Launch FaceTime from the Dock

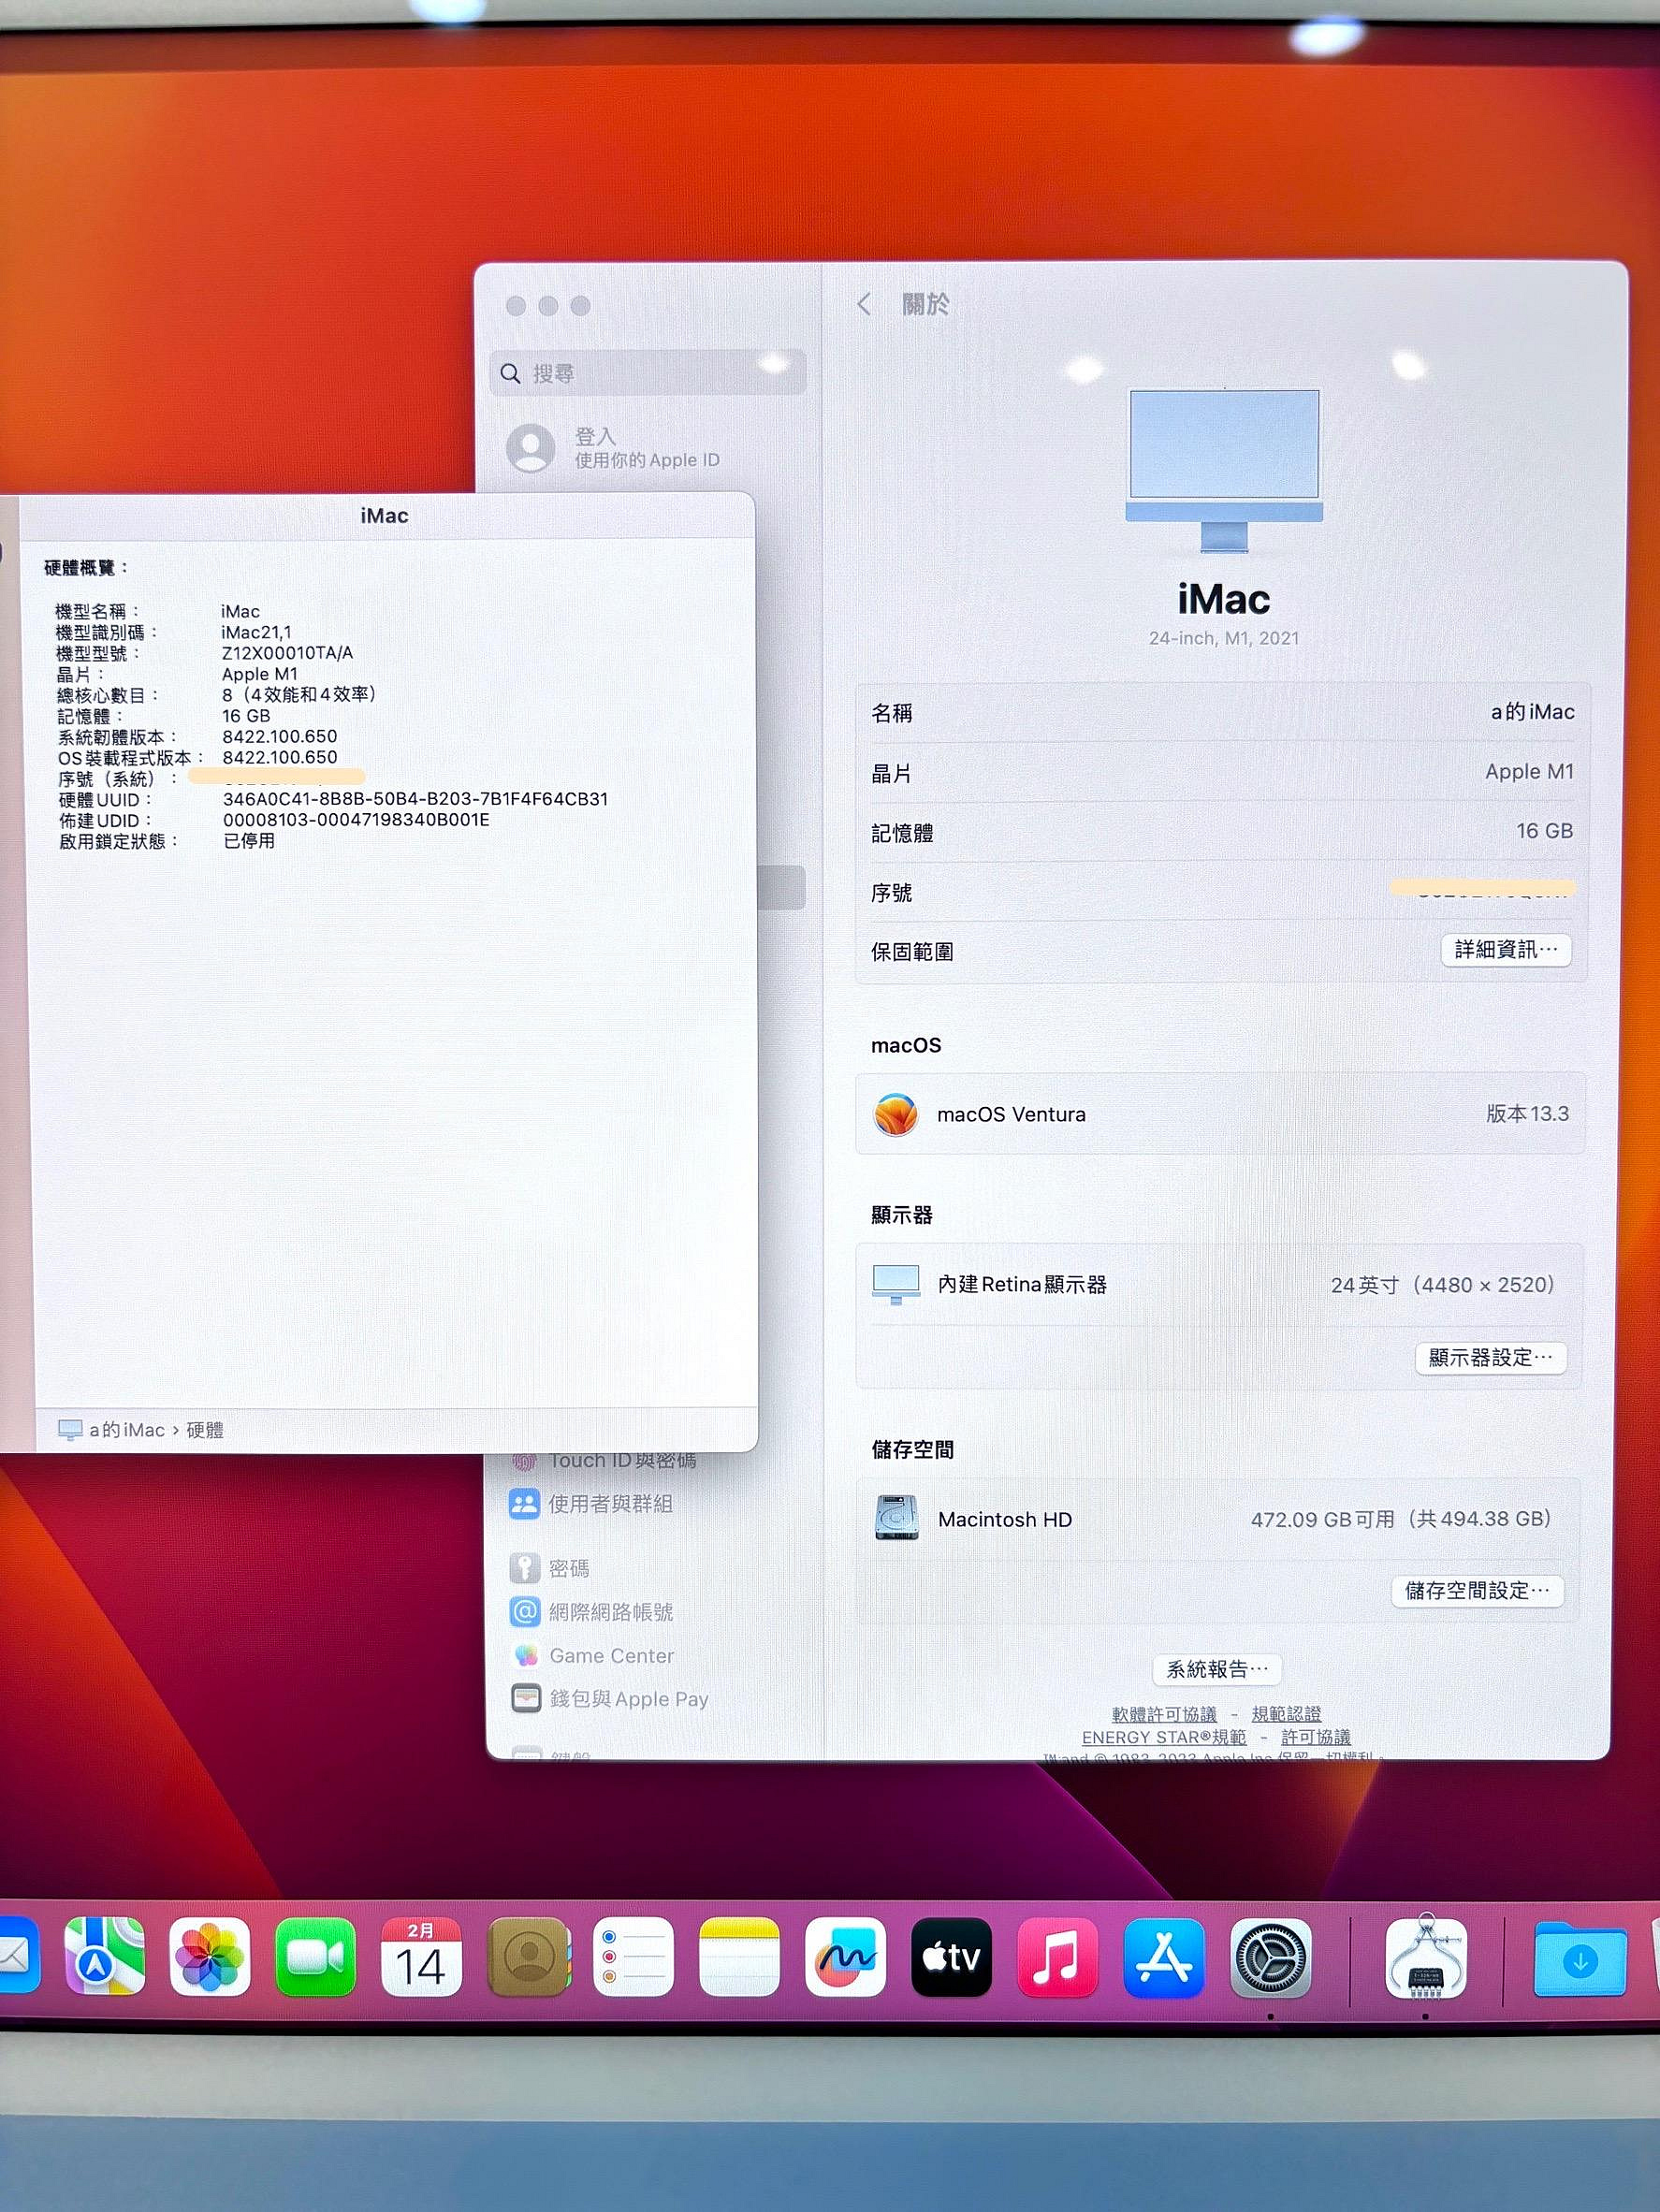click(316, 1957)
